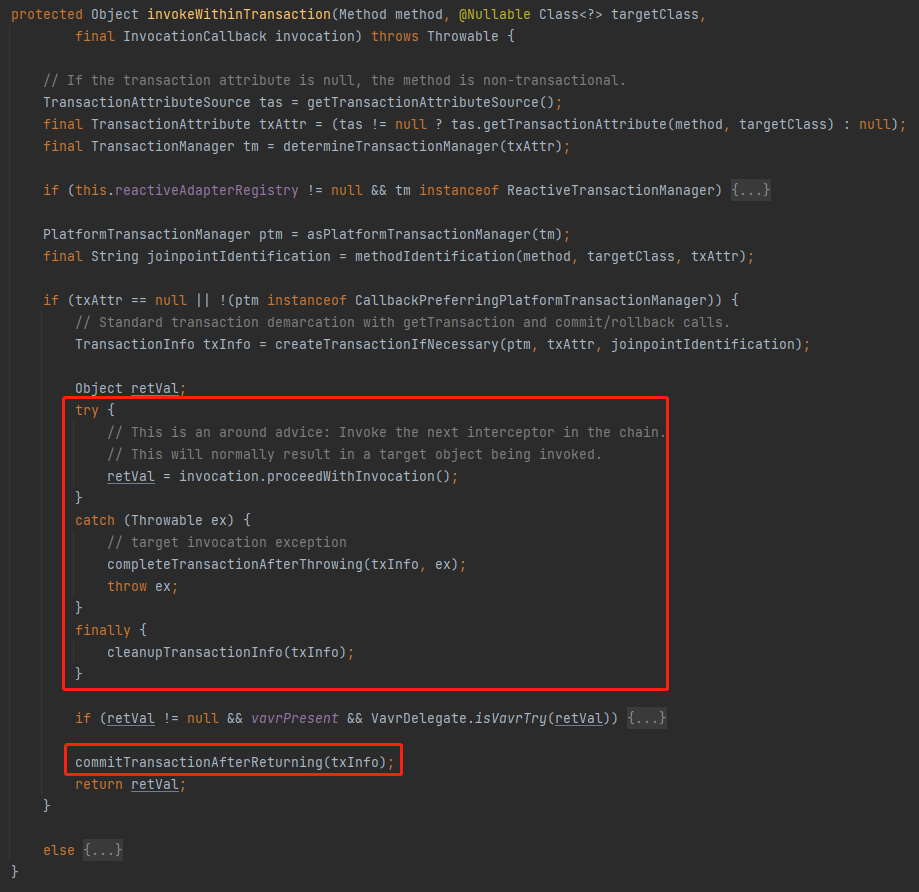Image resolution: width=919 pixels, height=892 pixels.
Task: Click 'final InvocationCallback invocation' parameter
Action: (x=215, y=37)
